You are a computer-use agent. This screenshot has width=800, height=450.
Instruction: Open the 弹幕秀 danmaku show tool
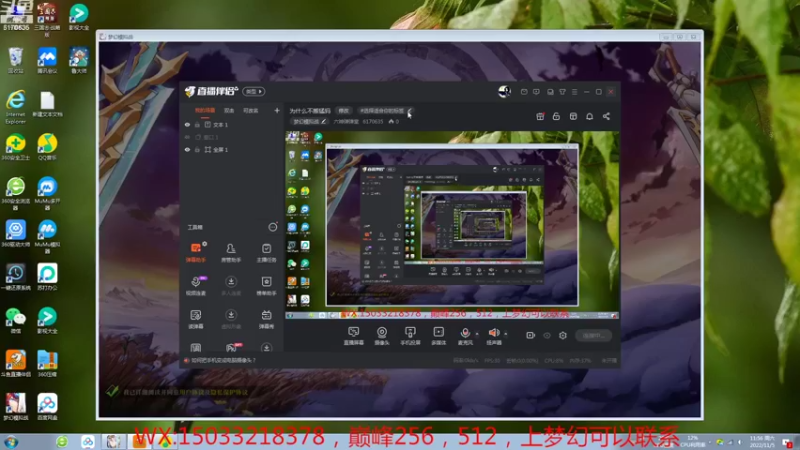tap(266, 319)
